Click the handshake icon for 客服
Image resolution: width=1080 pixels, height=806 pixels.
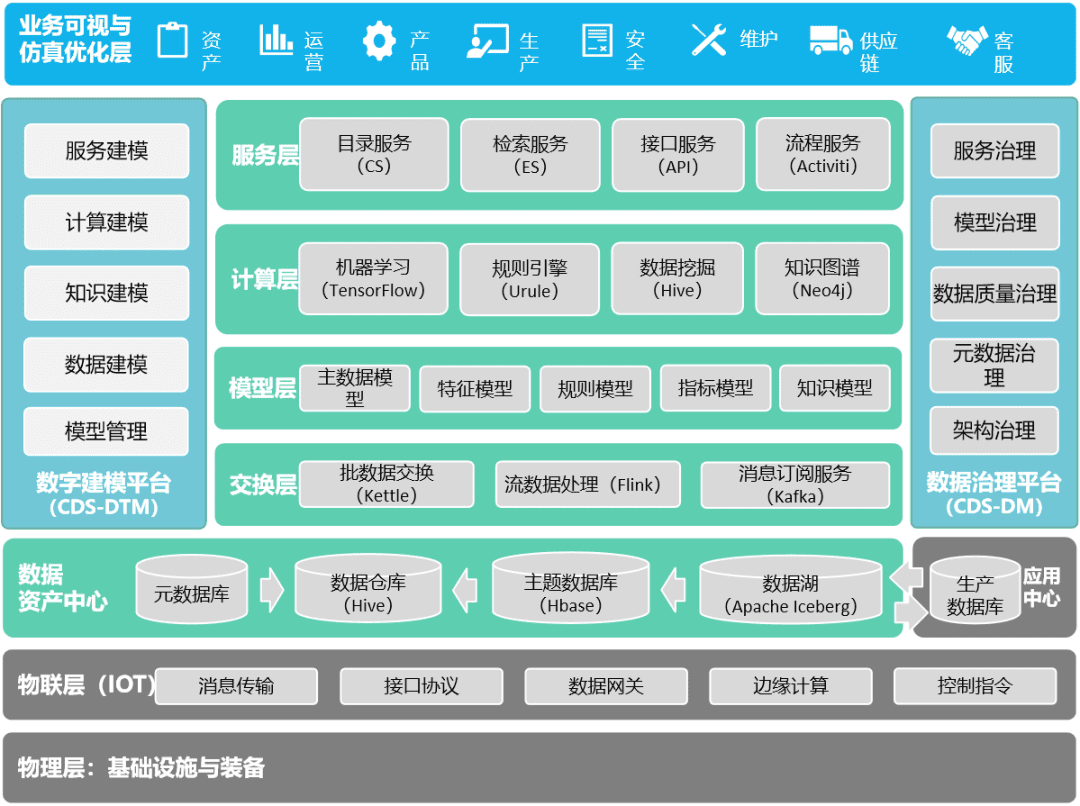point(967,41)
